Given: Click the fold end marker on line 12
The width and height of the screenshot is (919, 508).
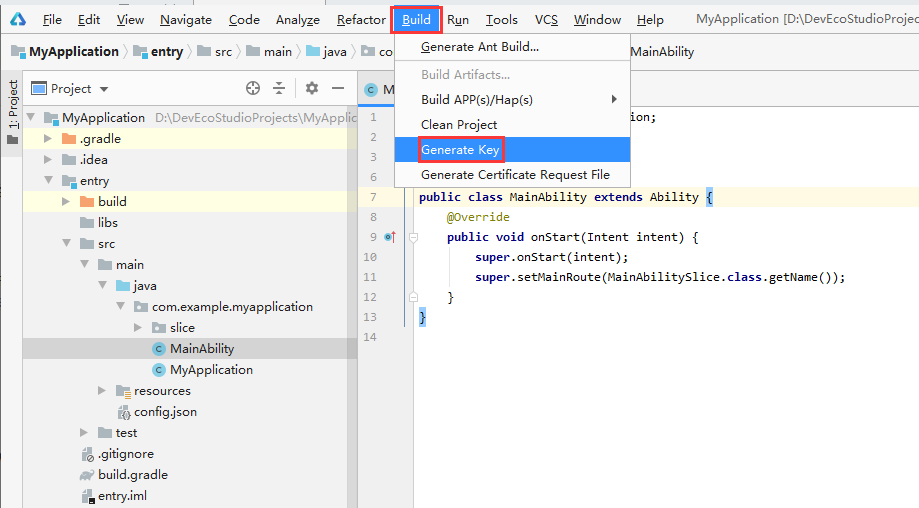Looking at the screenshot, I should 413,297.
